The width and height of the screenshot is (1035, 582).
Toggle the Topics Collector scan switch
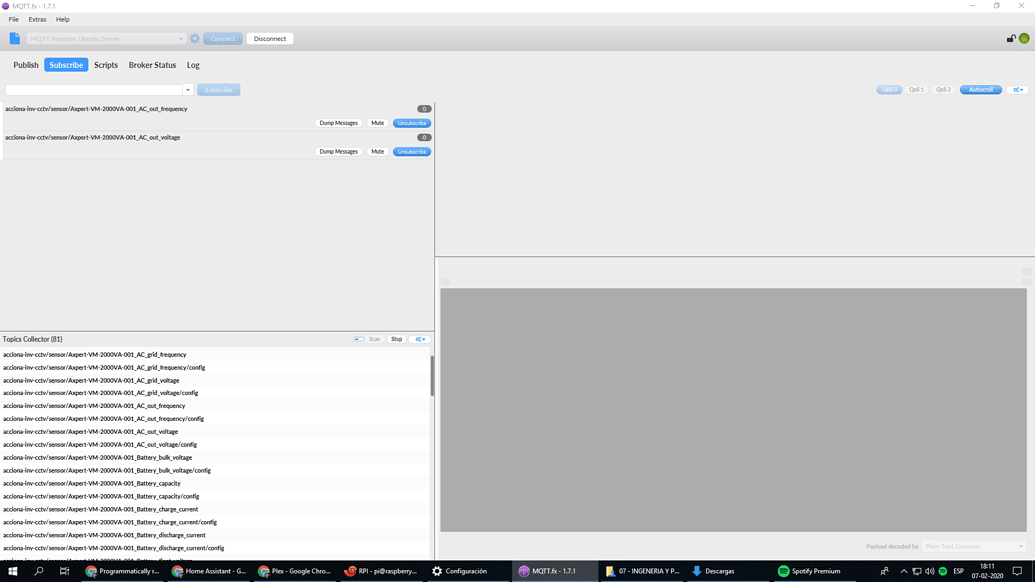[x=359, y=339]
